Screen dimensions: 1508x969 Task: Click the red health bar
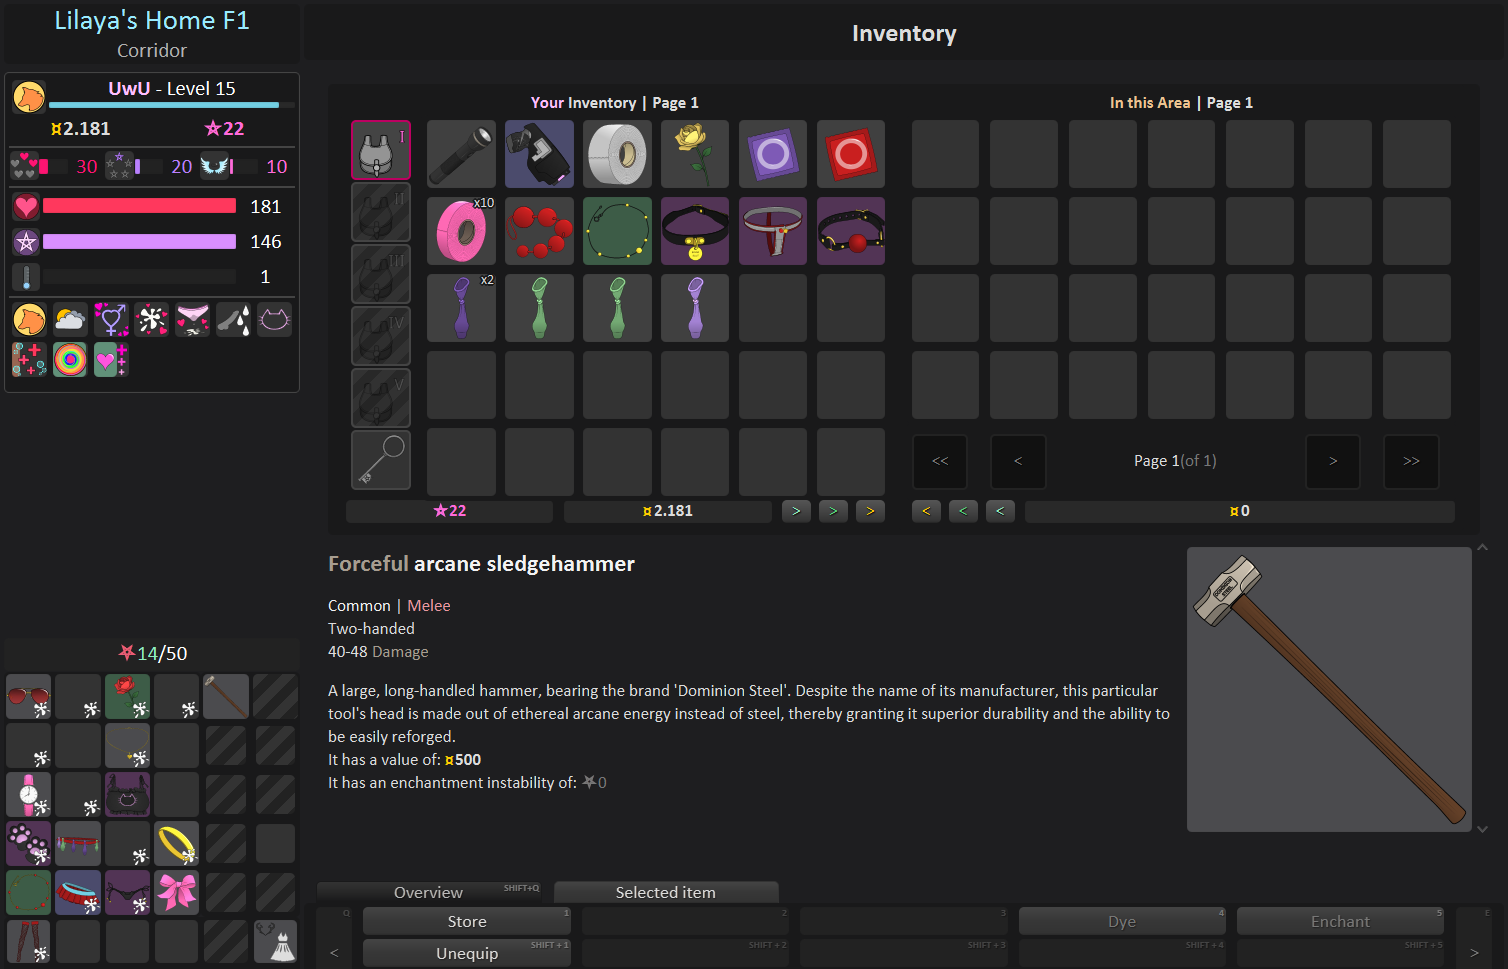click(x=140, y=206)
